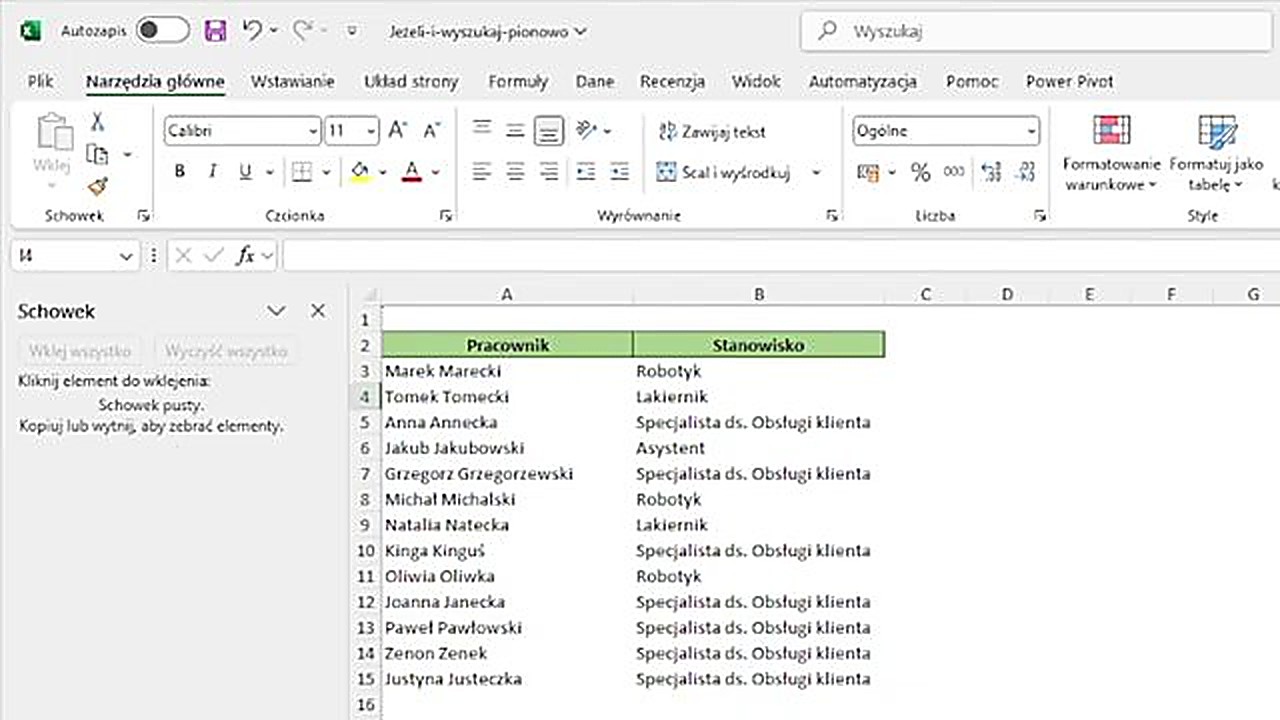Apply percent number format
This screenshot has width=1280, height=720.
point(920,171)
